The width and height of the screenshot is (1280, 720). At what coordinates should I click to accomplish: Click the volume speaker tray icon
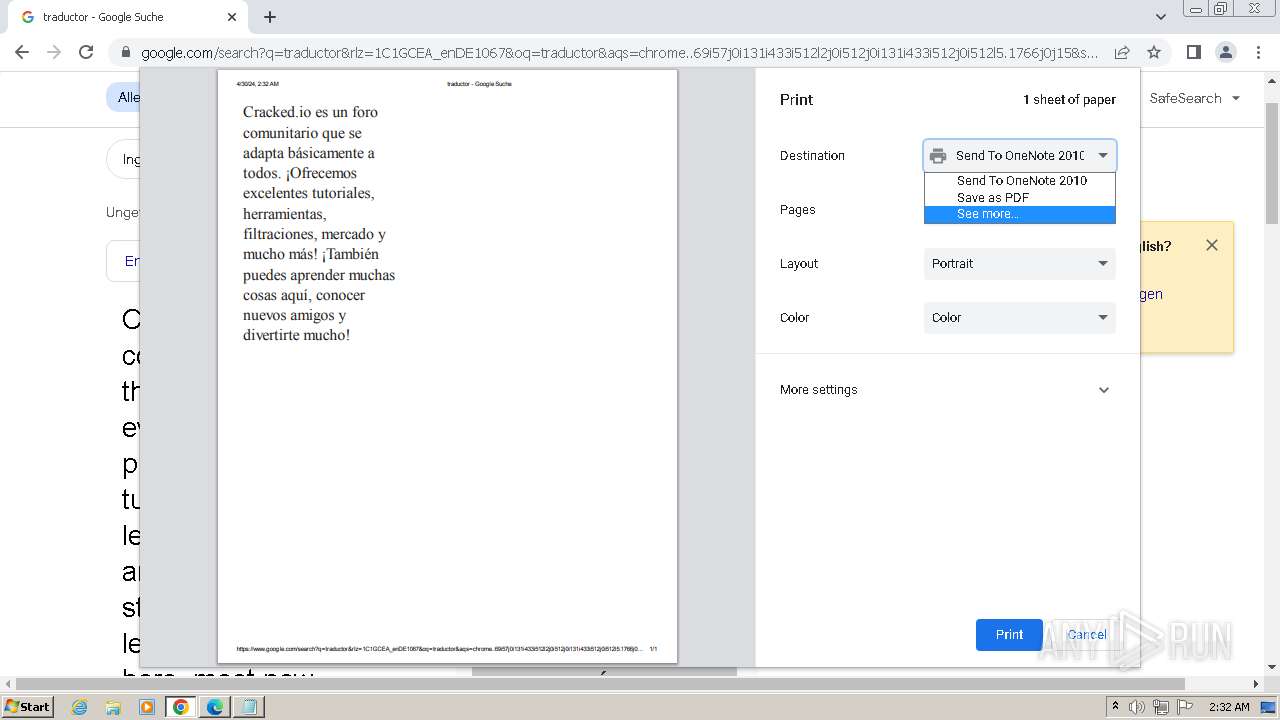1137,707
